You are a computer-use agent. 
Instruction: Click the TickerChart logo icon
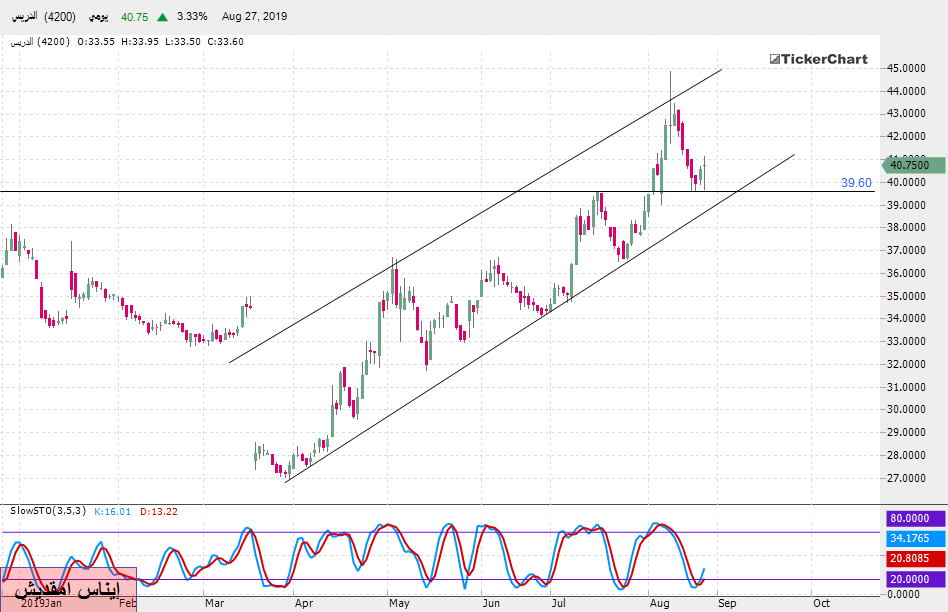point(774,59)
